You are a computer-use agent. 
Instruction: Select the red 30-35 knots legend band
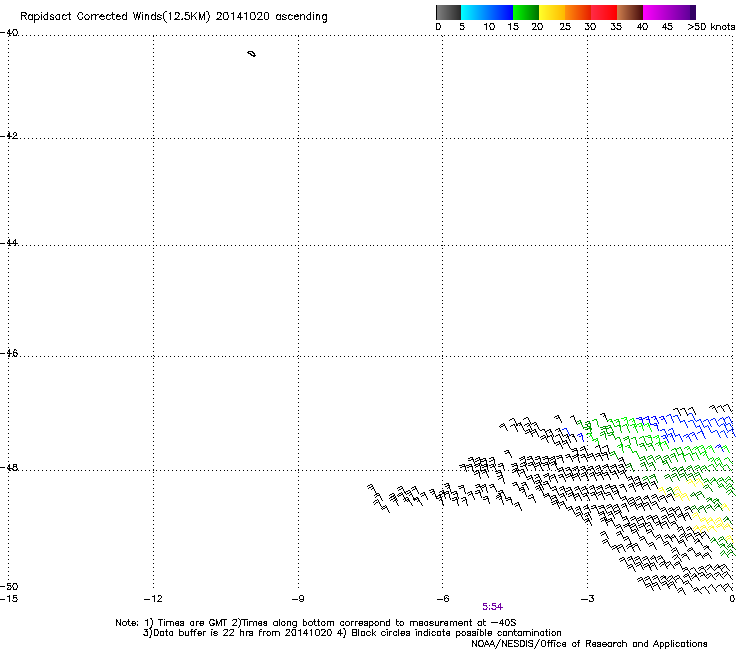coord(604,12)
